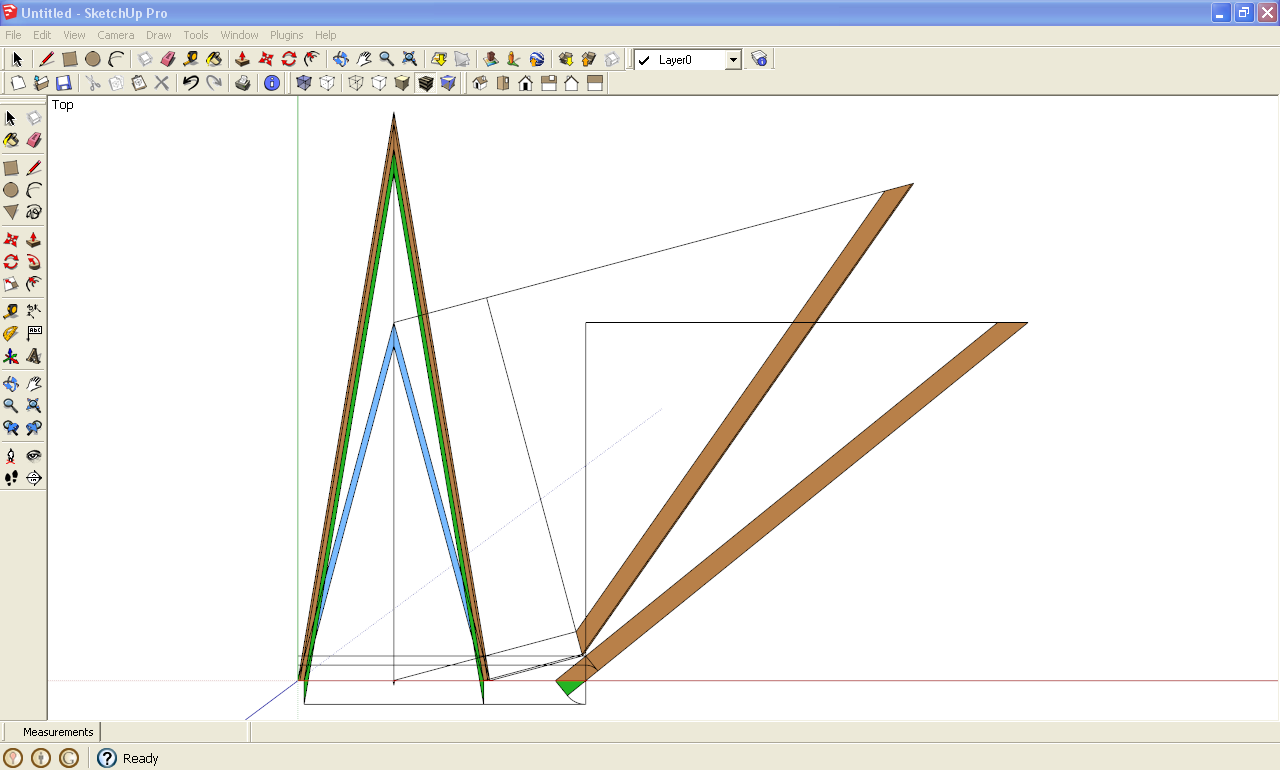
Task: Select the Line tool in the left toolbar
Action: pos(34,167)
